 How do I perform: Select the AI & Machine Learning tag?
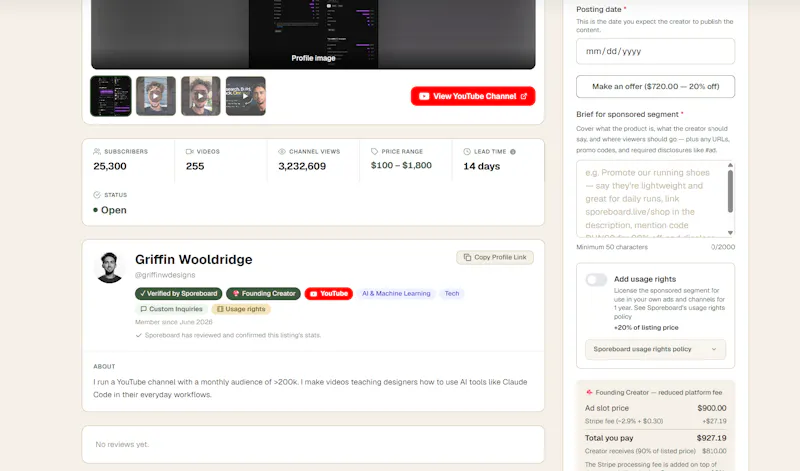pyautogui.click(x=396, y=293)
